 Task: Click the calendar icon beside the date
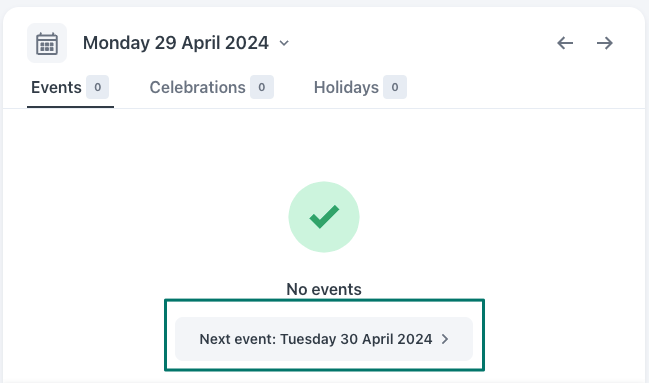coord(47,43)
